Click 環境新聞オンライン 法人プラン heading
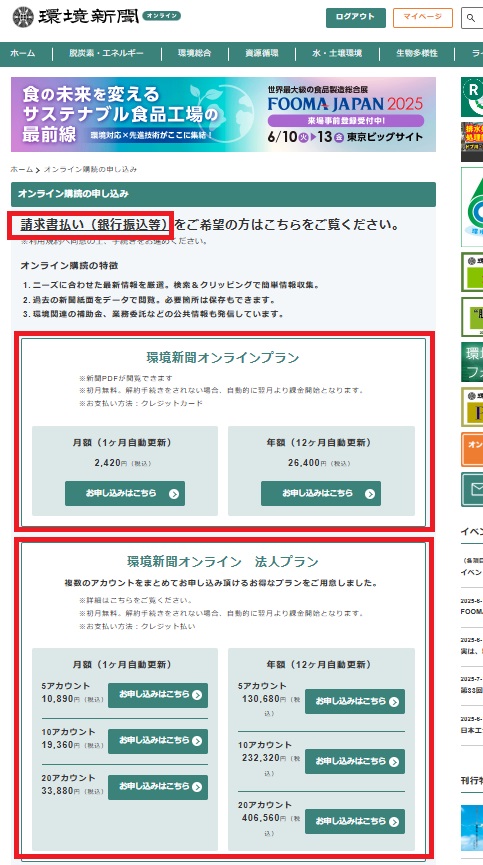Screen dimensions: 483x865 point(223,562)
